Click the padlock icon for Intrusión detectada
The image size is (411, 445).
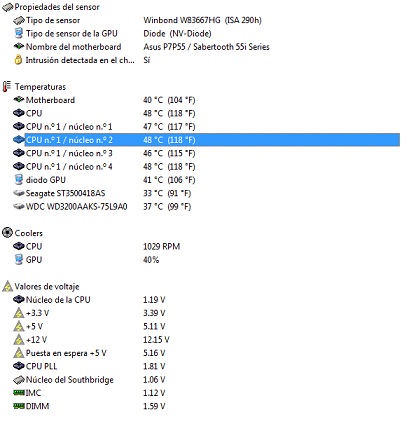(19, 60)
